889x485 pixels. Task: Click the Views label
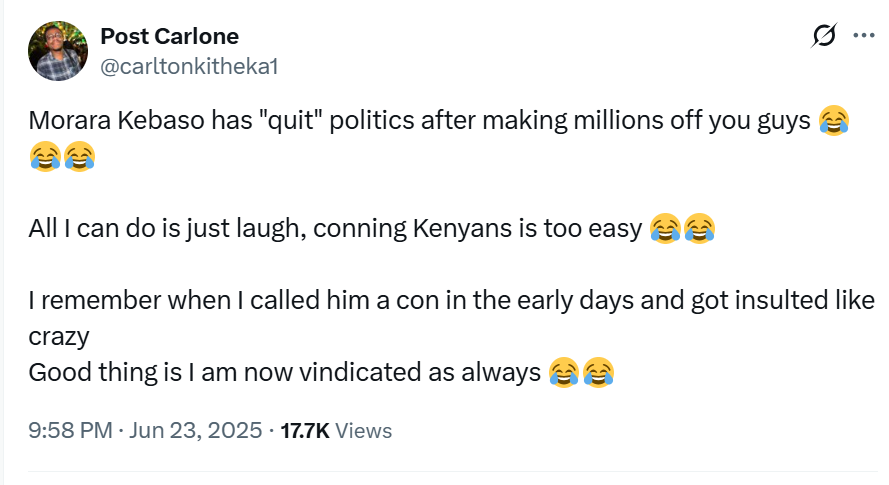[363, 431]
